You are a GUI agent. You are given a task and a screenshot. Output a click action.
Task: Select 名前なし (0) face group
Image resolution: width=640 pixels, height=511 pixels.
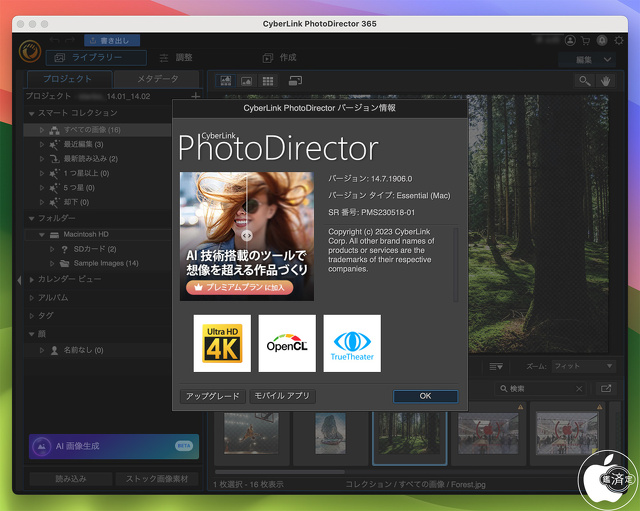[x=83, y=350]
